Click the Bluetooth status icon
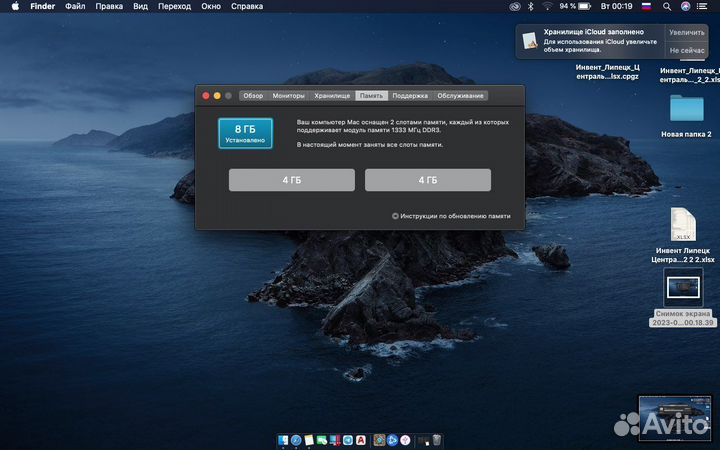Image resolution: width=720 pixels, height=450 pixels. [529, 6]
